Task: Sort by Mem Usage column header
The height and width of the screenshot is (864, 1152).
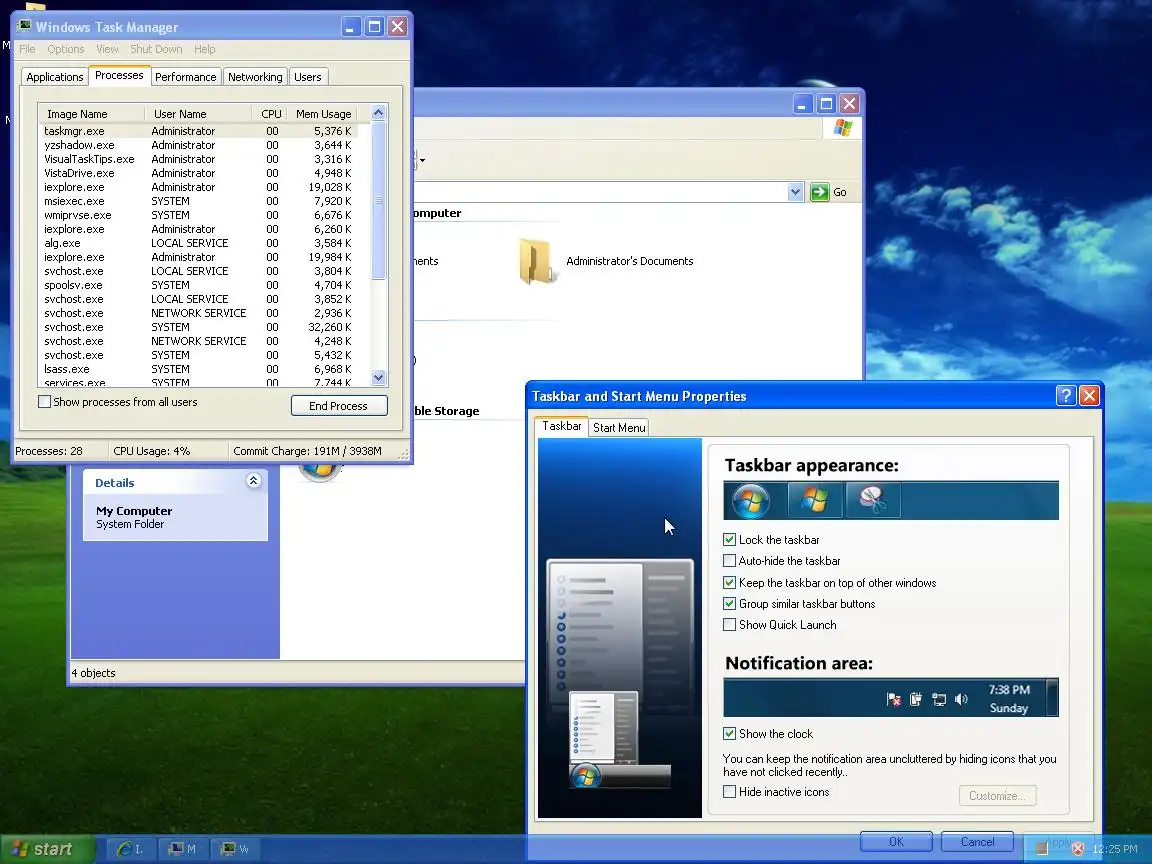Action: pos(323,114)
